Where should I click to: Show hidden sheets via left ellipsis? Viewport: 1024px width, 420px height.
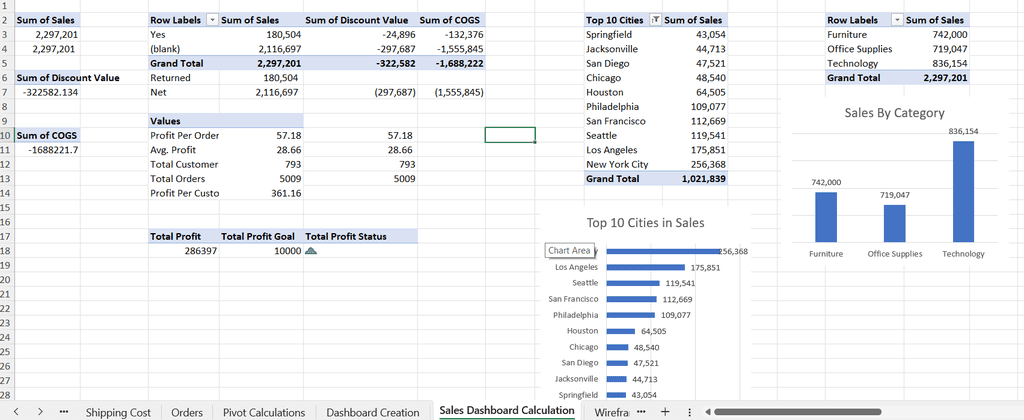click(64, 412)
